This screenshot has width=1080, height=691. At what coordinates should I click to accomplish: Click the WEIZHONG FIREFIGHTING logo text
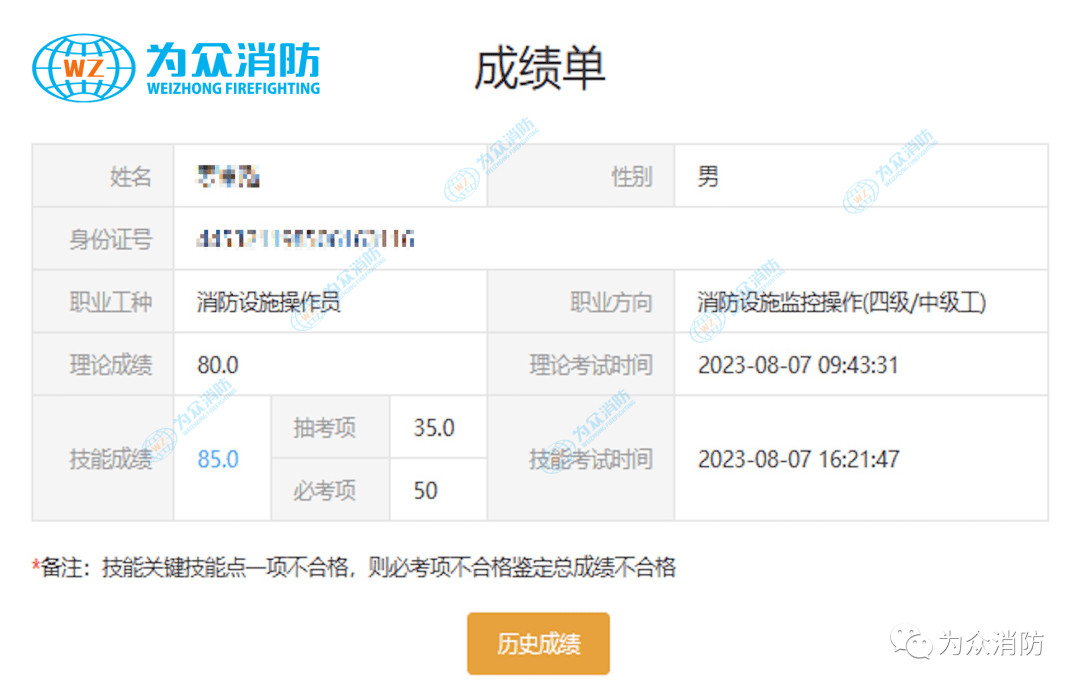point(233,88)
